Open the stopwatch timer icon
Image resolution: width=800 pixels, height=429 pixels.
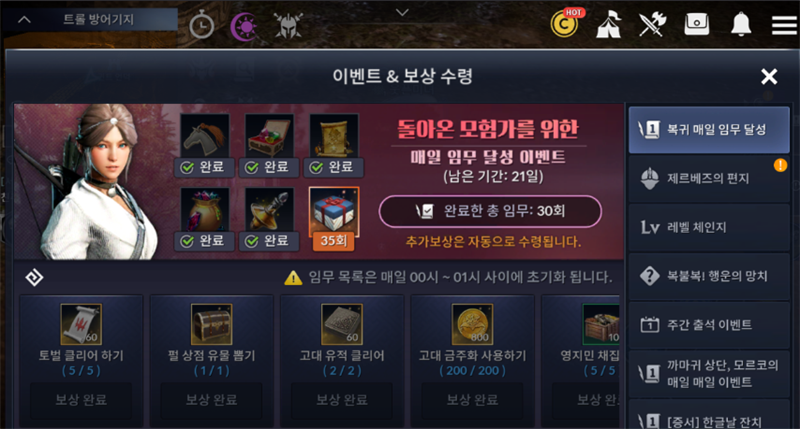[202, 26]
